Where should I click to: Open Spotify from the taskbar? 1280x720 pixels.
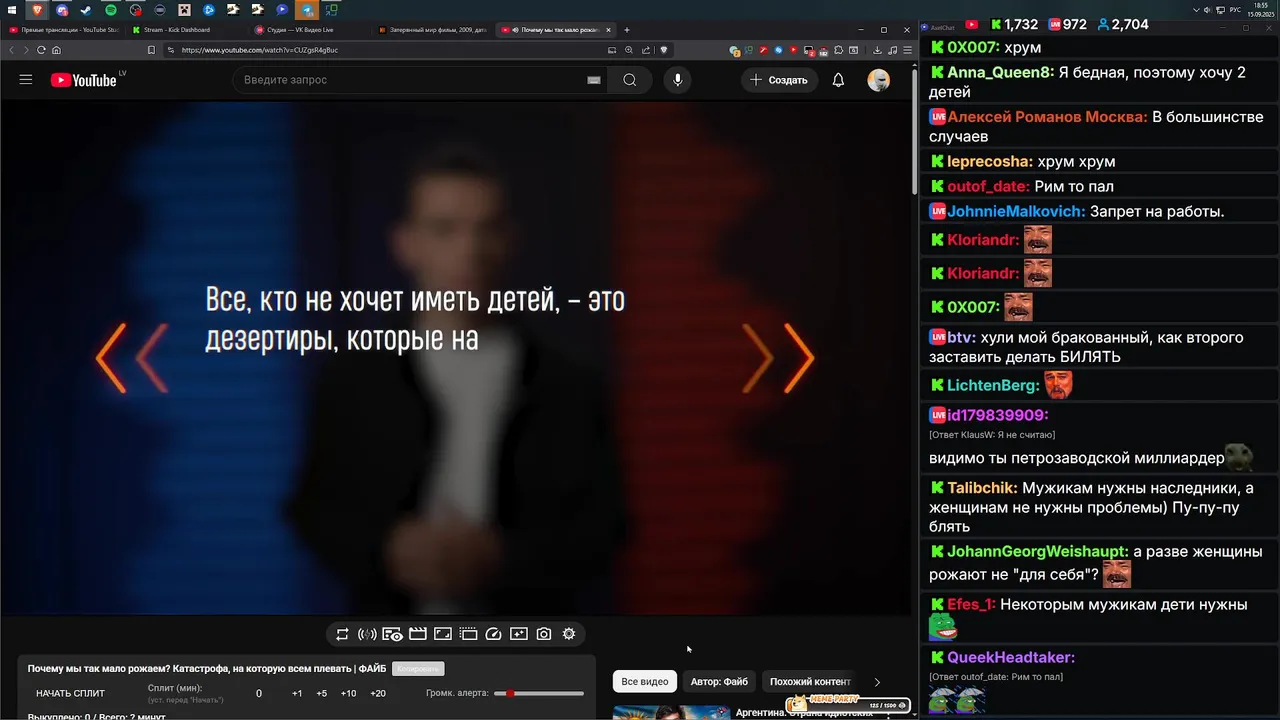[110, 10]
